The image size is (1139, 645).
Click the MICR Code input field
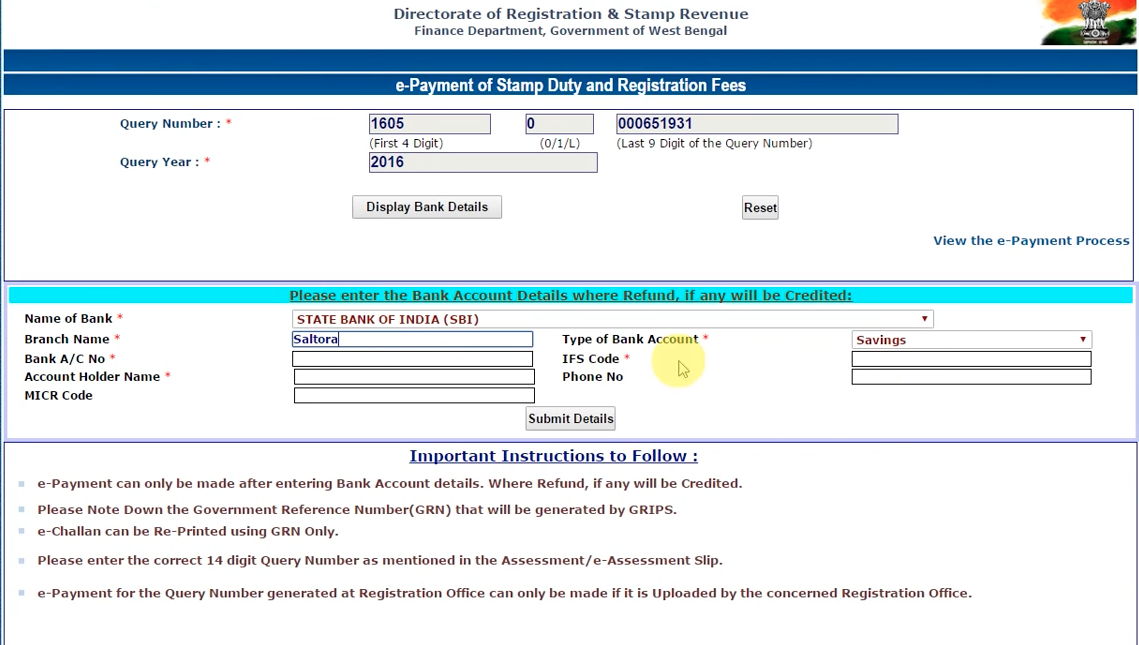[x=414, y=395]
